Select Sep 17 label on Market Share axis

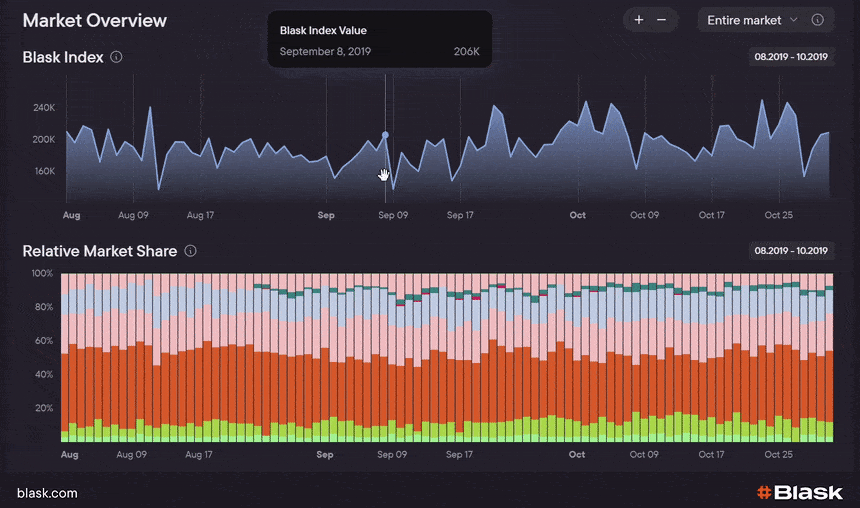click(x=460, y=454)
